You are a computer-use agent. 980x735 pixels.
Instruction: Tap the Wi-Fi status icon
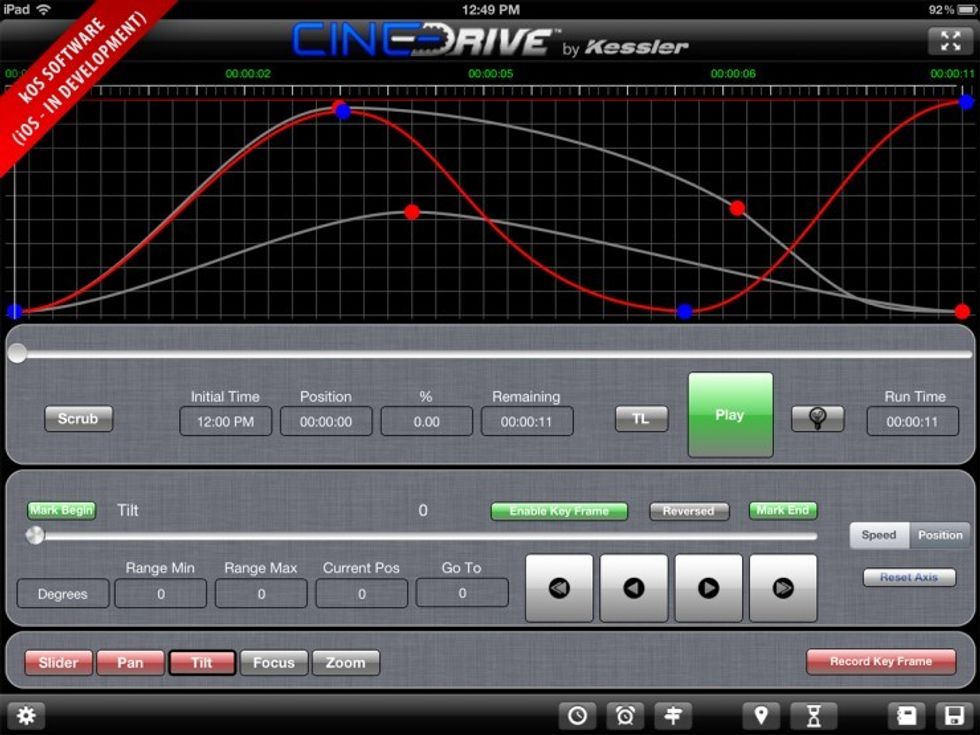(x=44, y=9)
